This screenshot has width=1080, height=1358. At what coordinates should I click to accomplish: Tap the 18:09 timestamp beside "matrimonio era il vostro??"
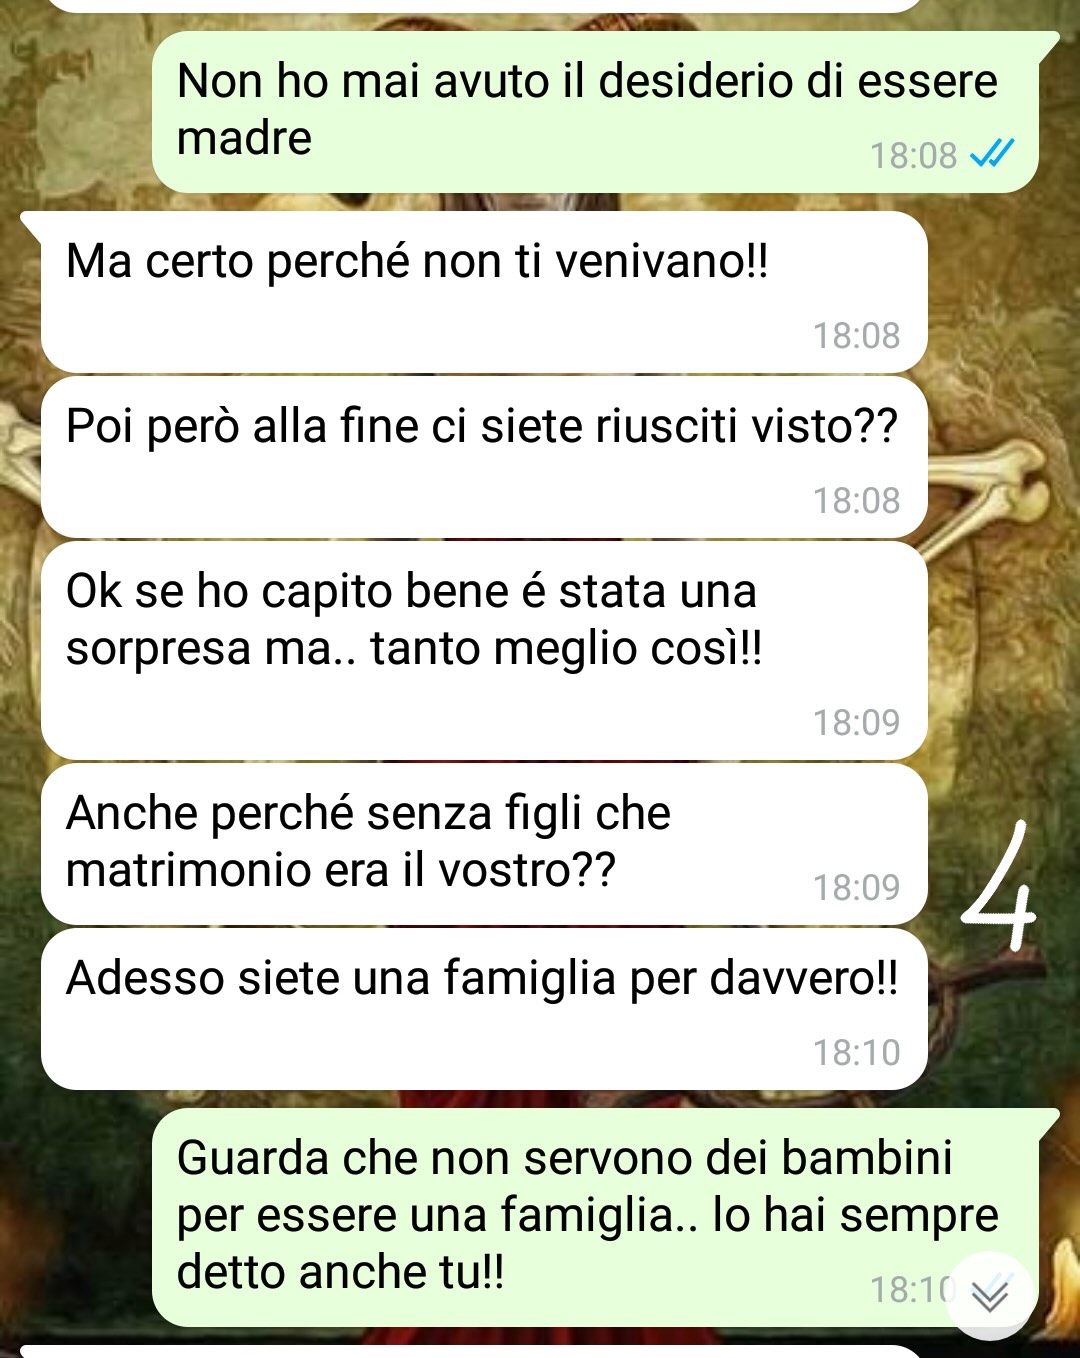click(x=856, y=888)
